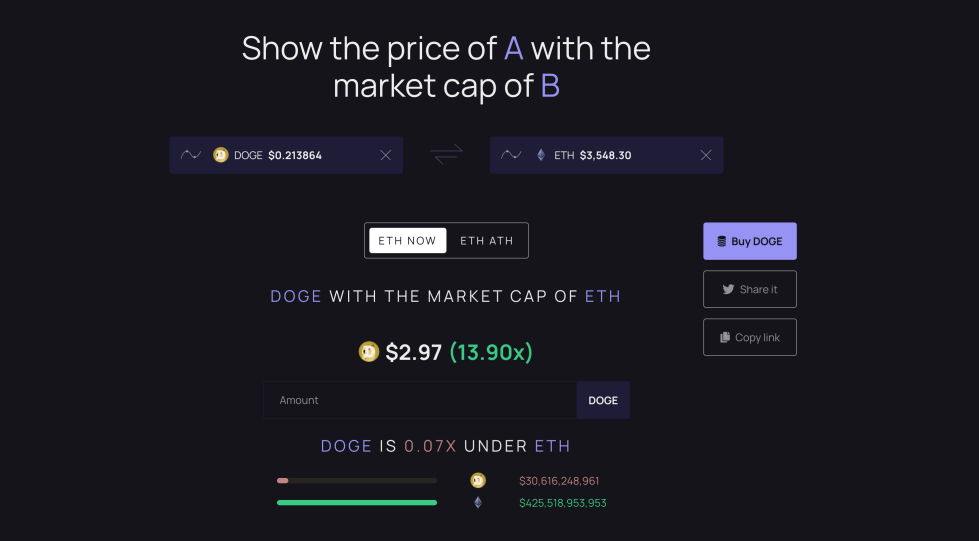
Task: Click the green ETH market cap bar
Action: tap(357, 502)
